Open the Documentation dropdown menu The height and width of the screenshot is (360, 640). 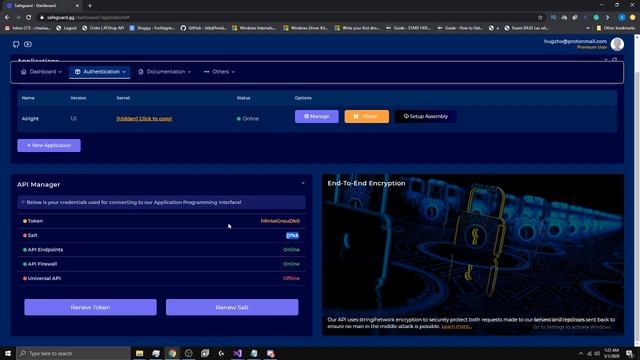tap(165, 72)
